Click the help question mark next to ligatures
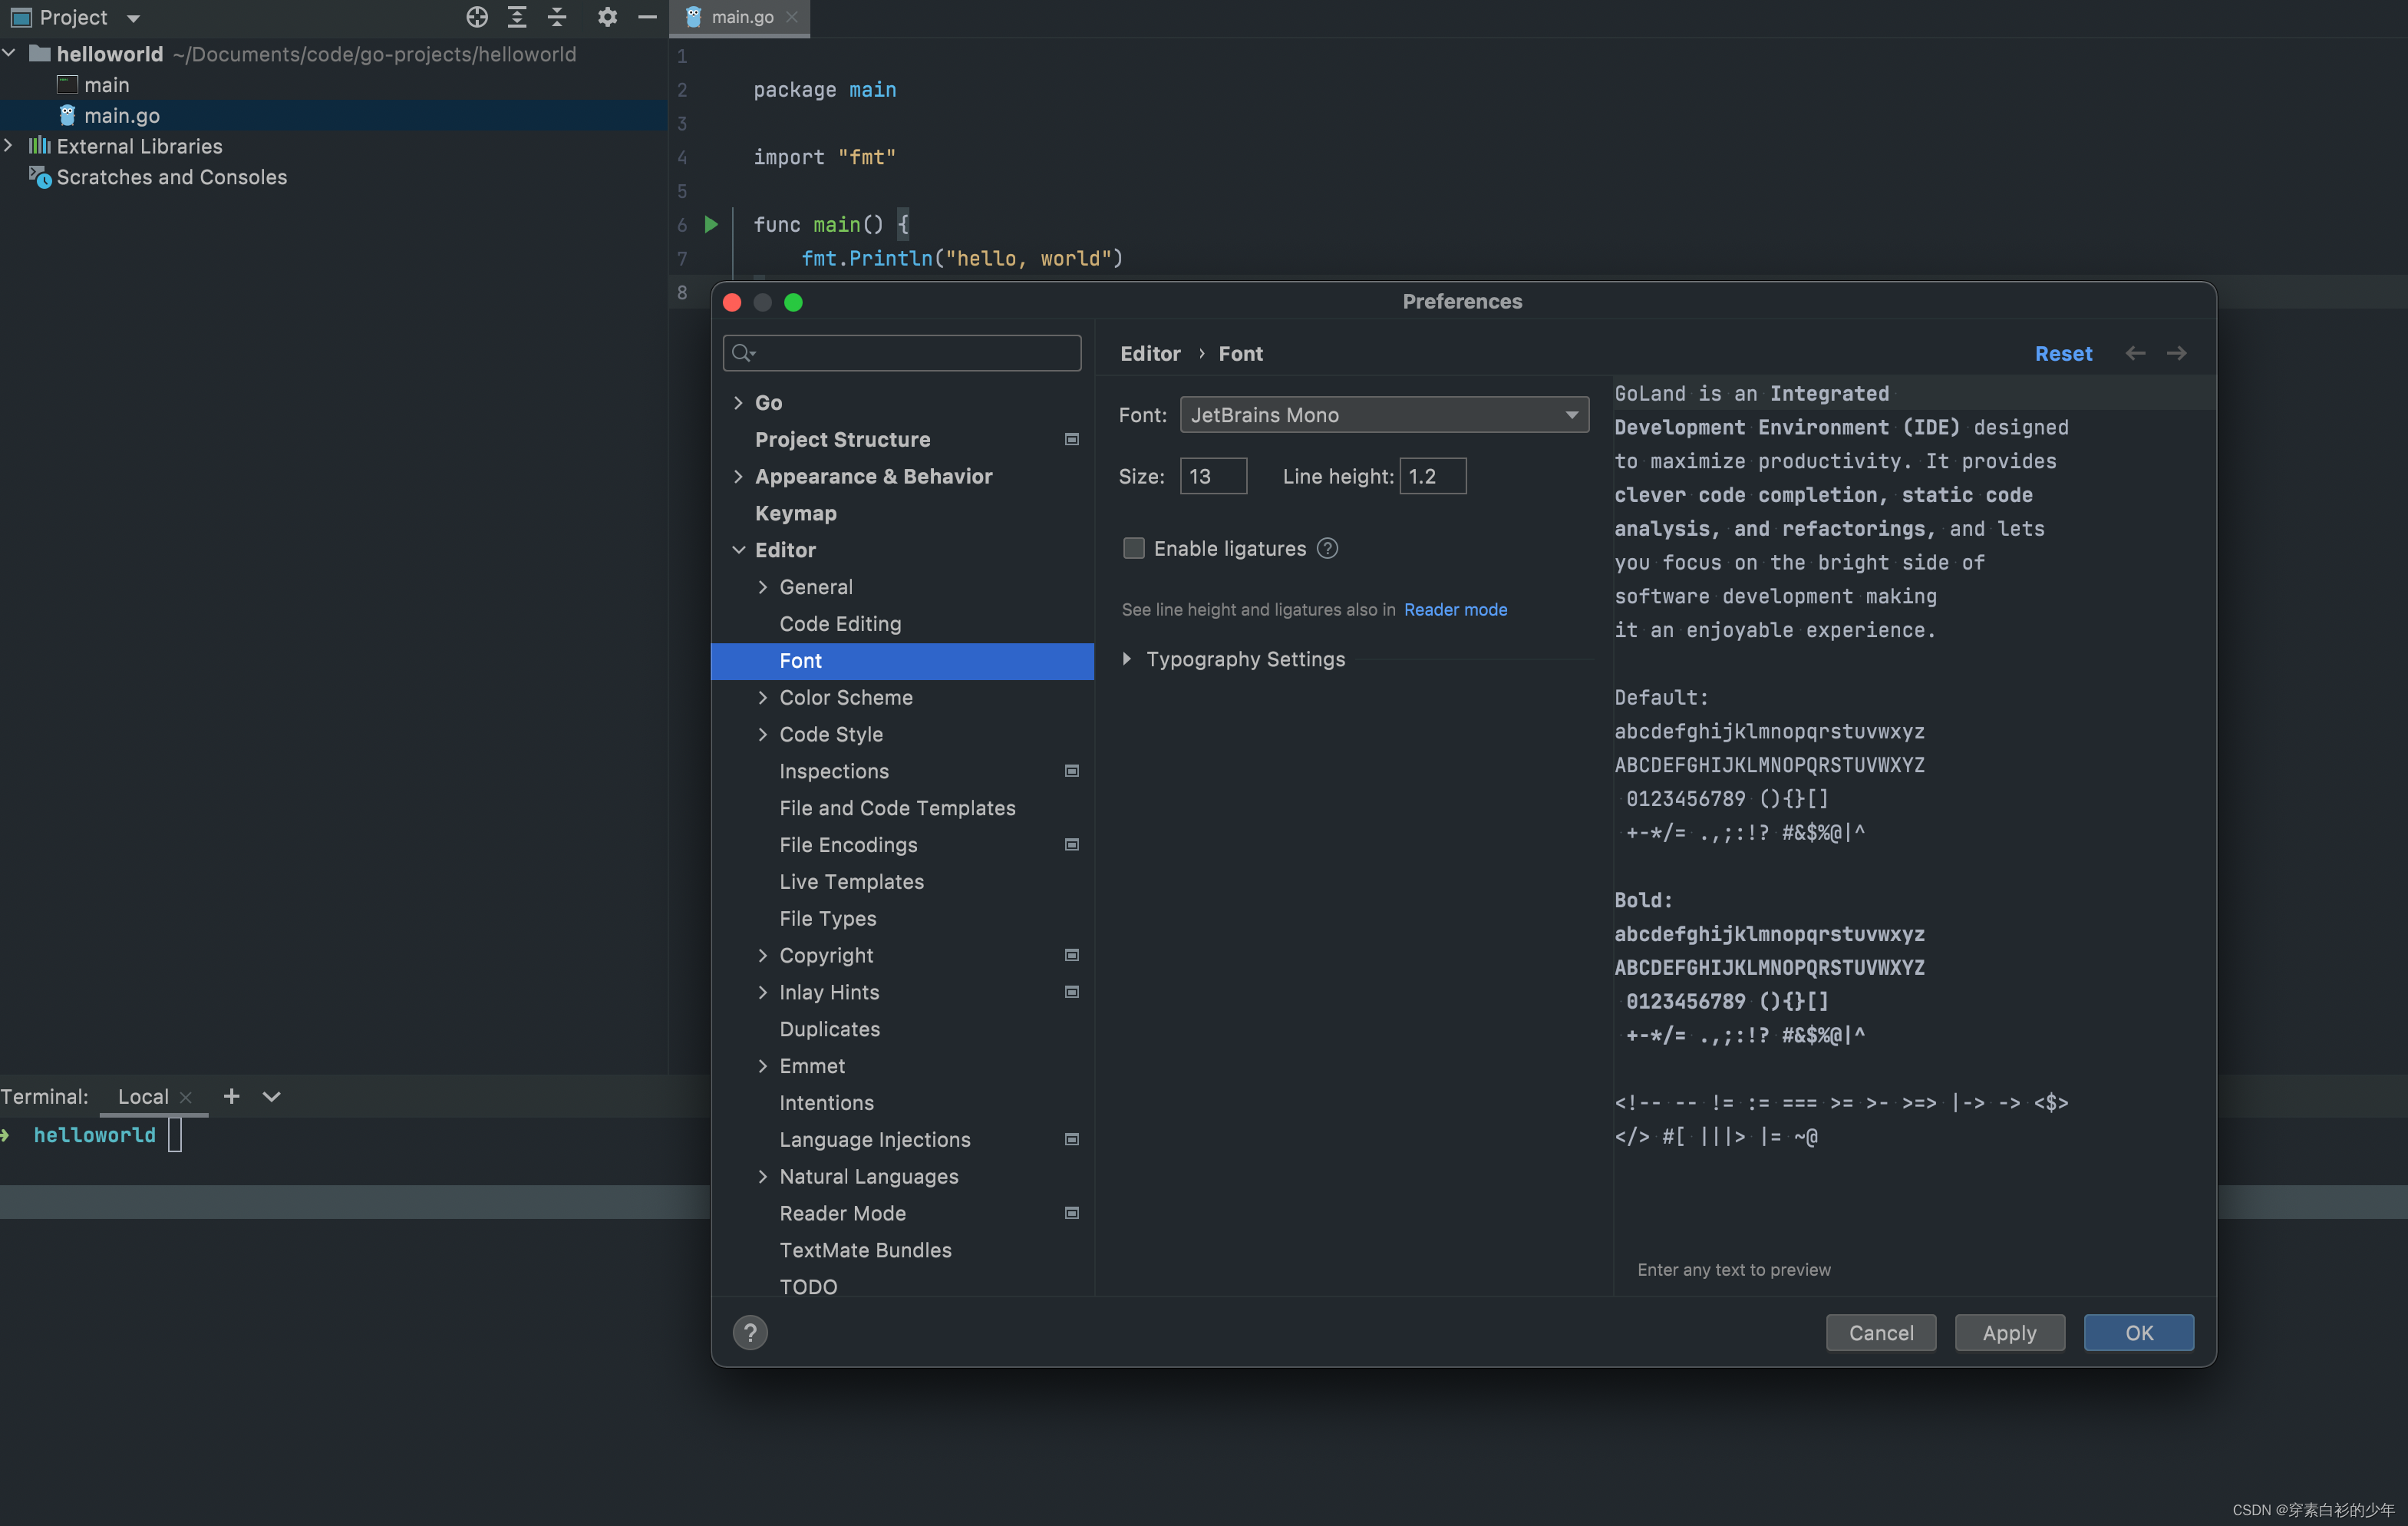Viewport: 2408px width, 1526px height. pyautogui.click(x=1327, y=548)
